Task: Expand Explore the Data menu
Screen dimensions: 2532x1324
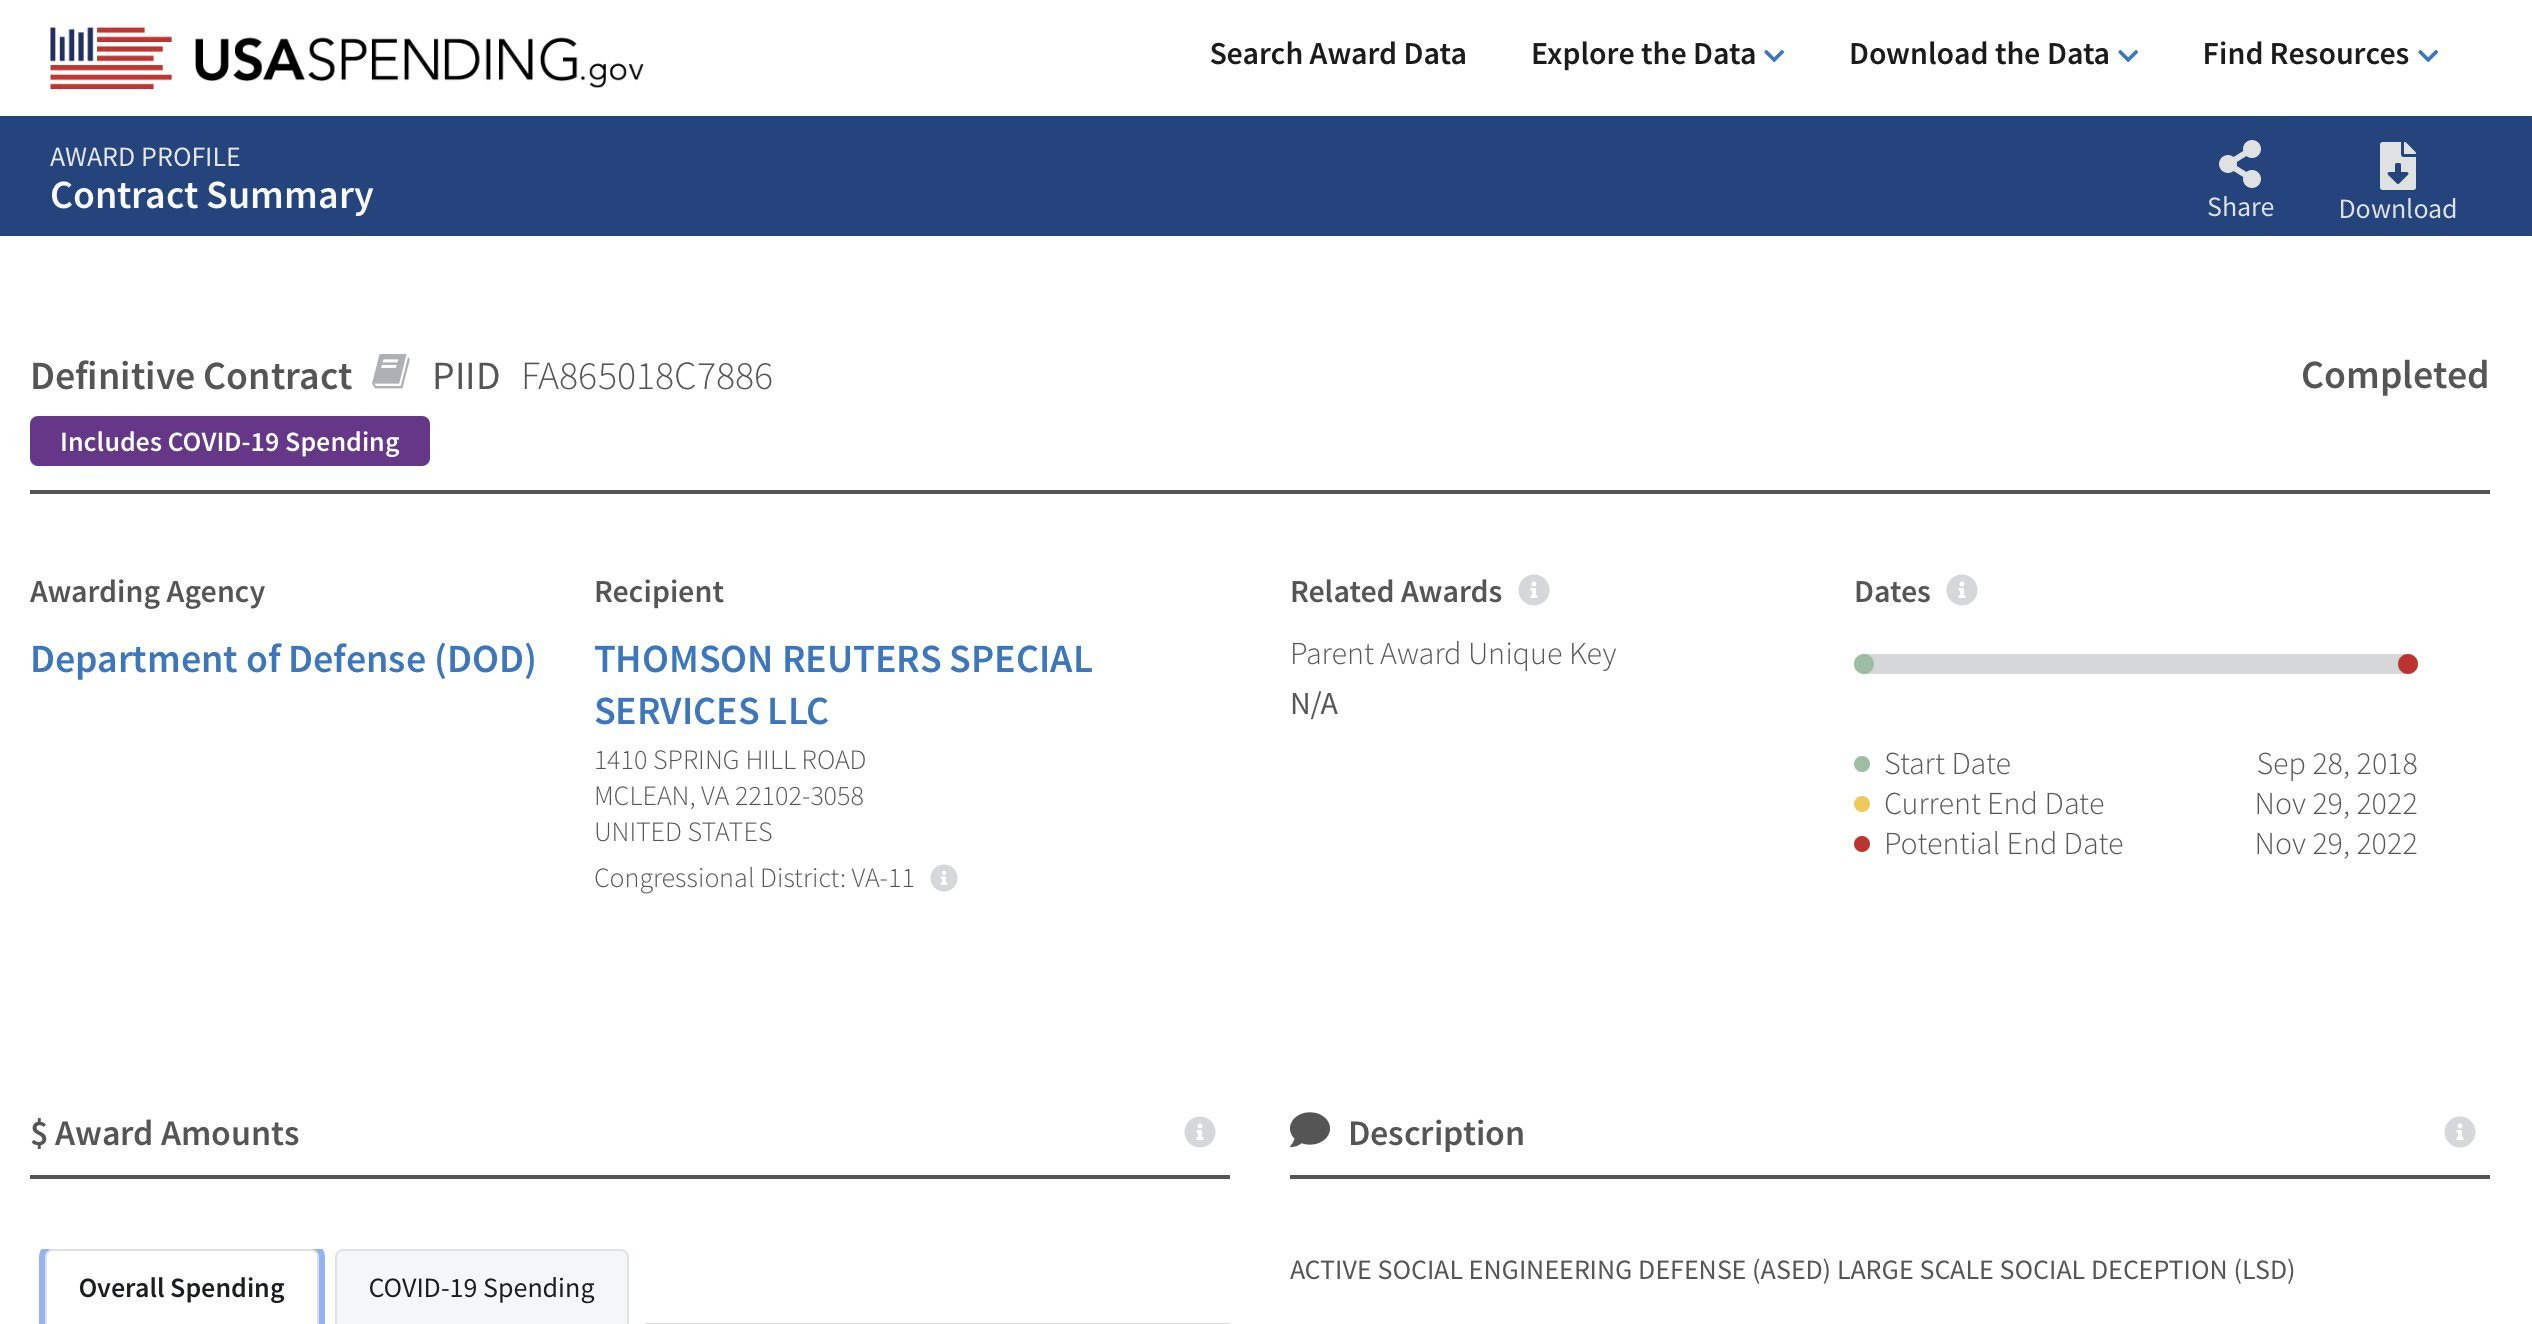Action: coord(1657,54)
